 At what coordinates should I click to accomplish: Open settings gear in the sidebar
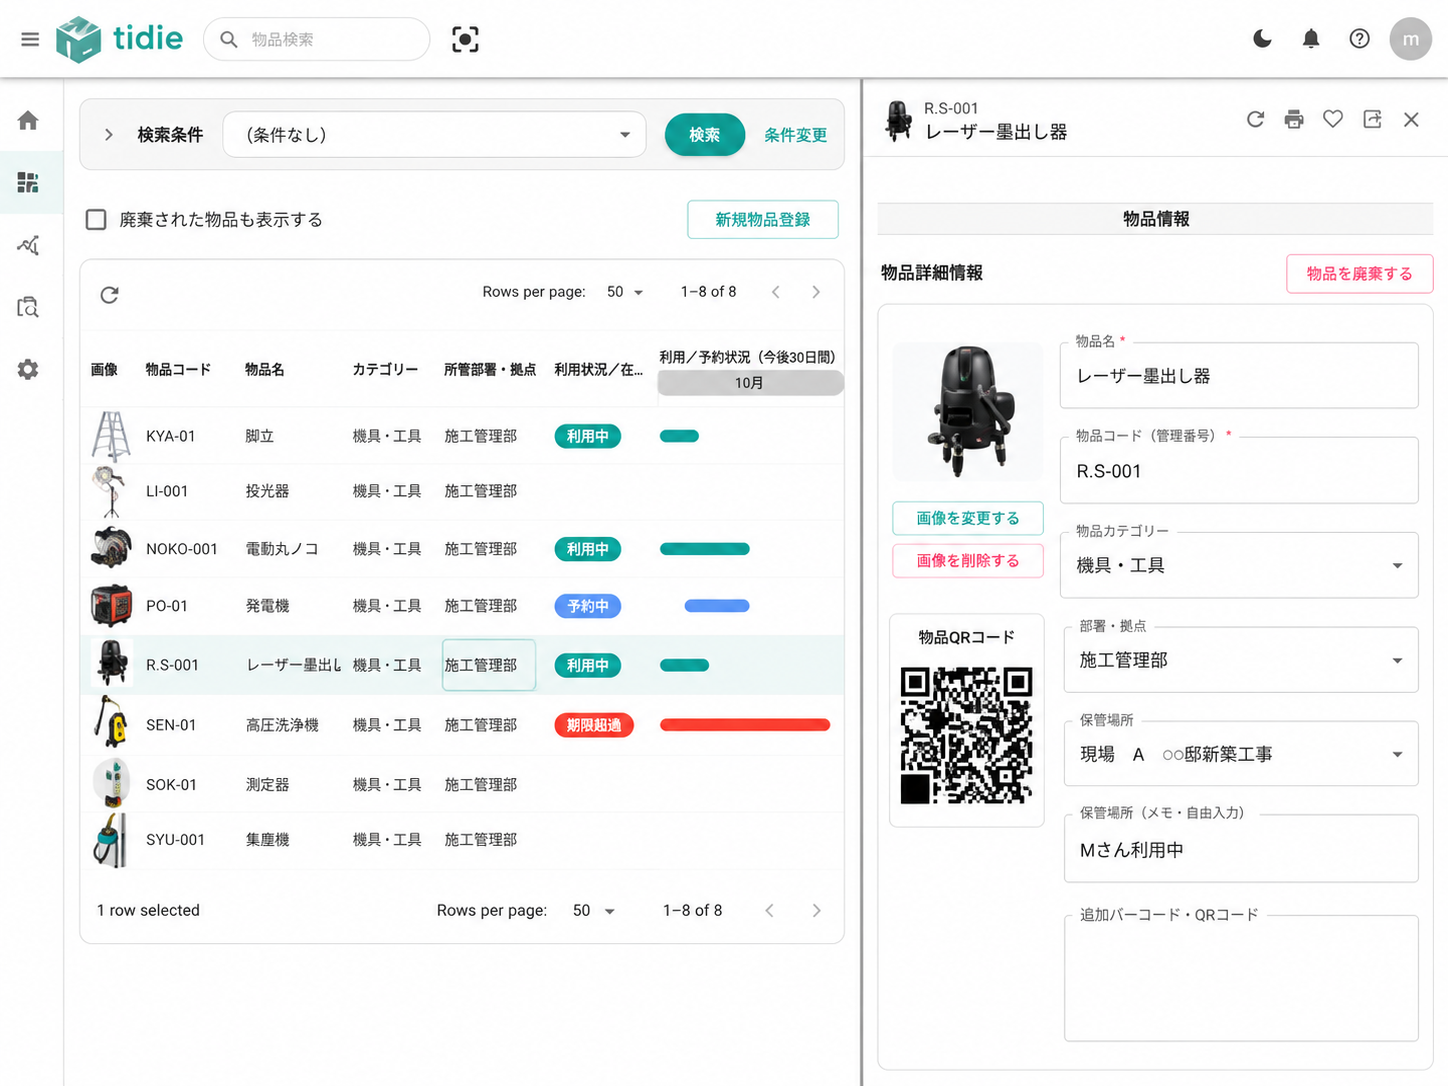28,369
